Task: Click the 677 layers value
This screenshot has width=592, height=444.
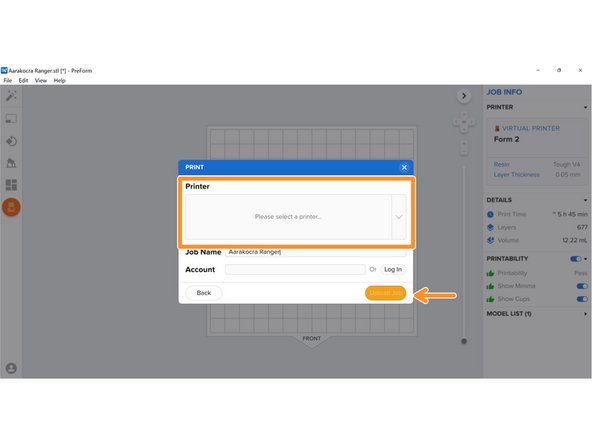Action: point(582,227)
